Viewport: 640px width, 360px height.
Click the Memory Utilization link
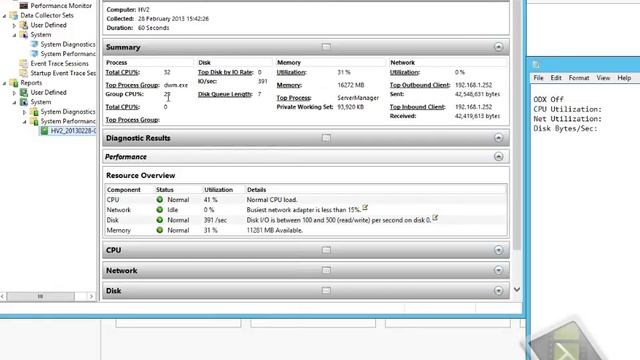point(291,72)
